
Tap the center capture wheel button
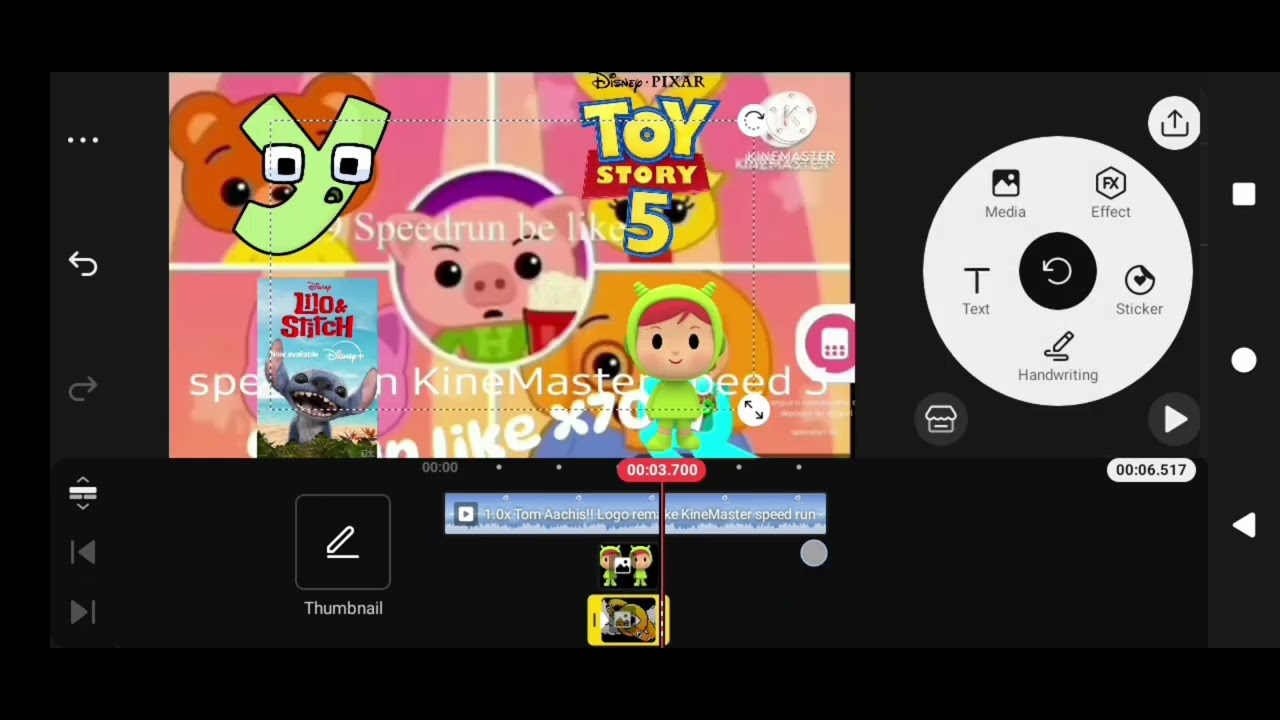pos(1058,271)
